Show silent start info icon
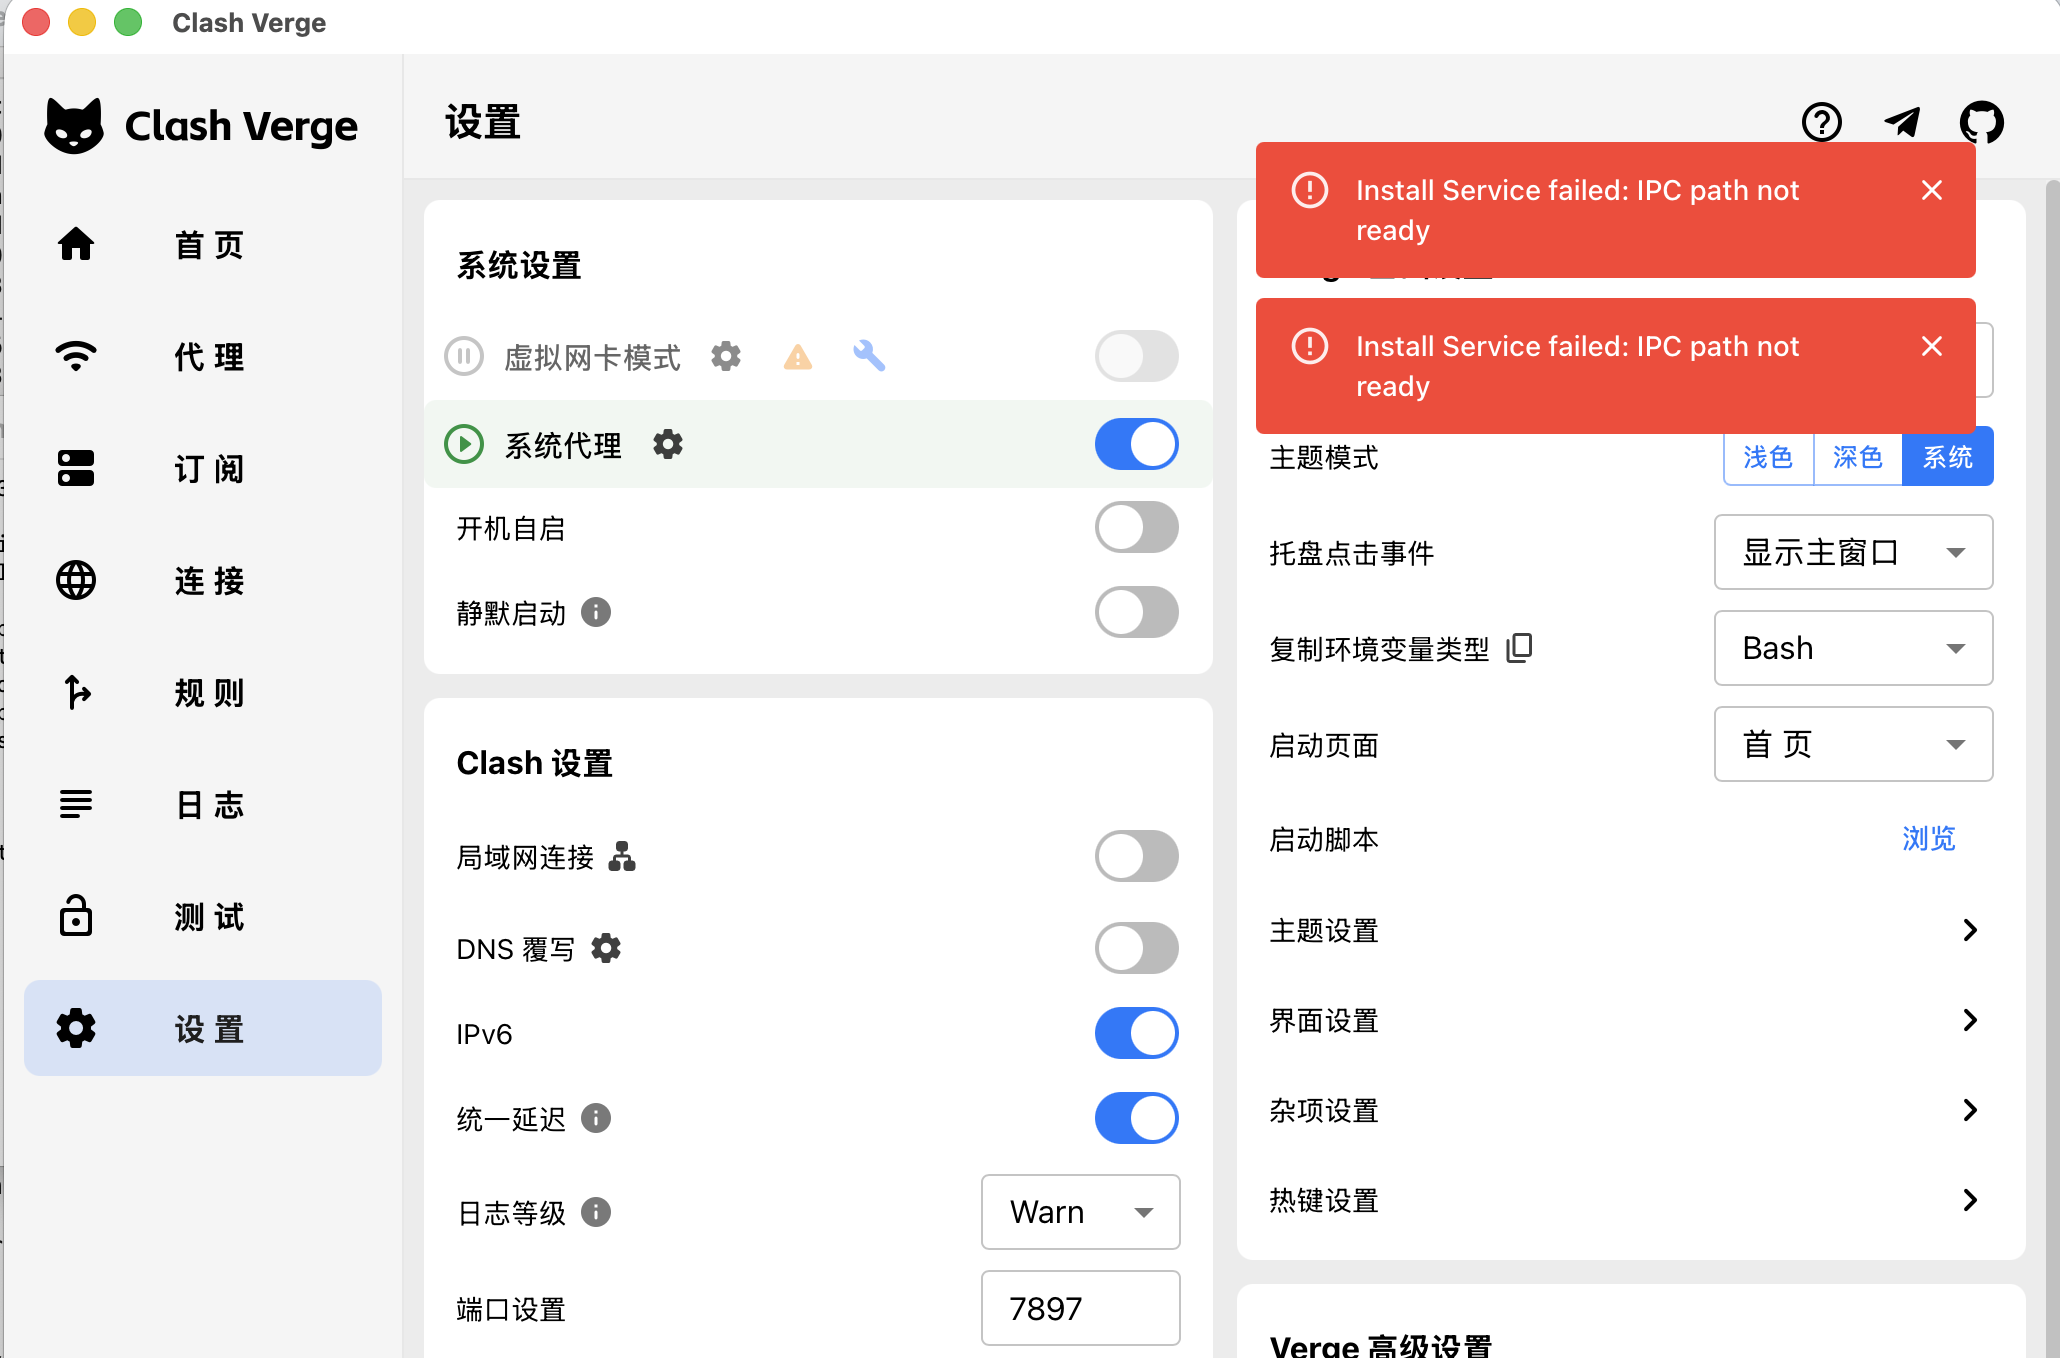This screenshot has height=1358, width=2060. (596, 612)
